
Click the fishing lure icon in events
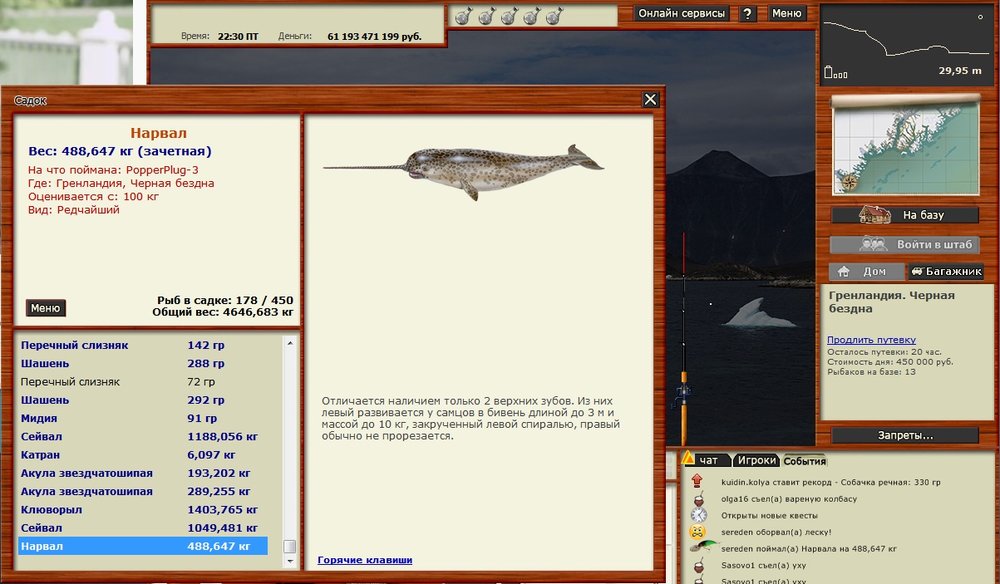click(x=699, y=549)
